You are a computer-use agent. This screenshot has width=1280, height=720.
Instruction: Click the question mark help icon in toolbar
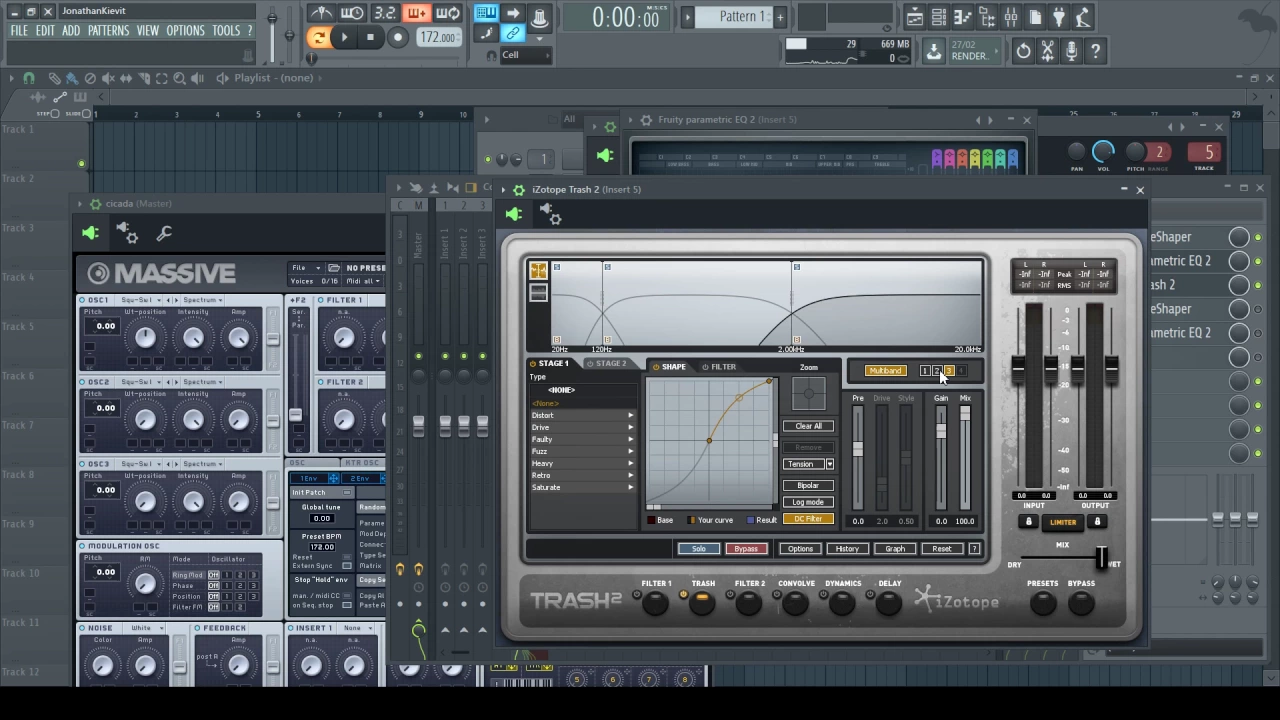pos(1095,51)
